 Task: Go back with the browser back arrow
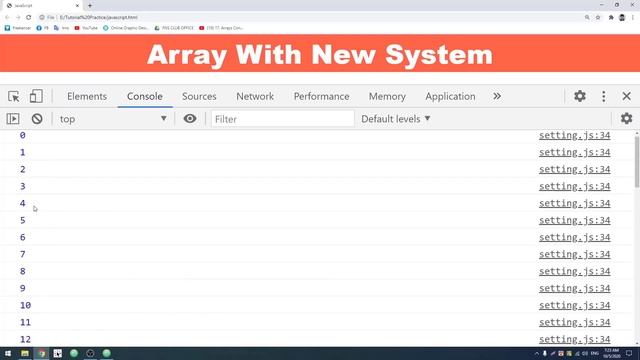[x=7, y=17]
